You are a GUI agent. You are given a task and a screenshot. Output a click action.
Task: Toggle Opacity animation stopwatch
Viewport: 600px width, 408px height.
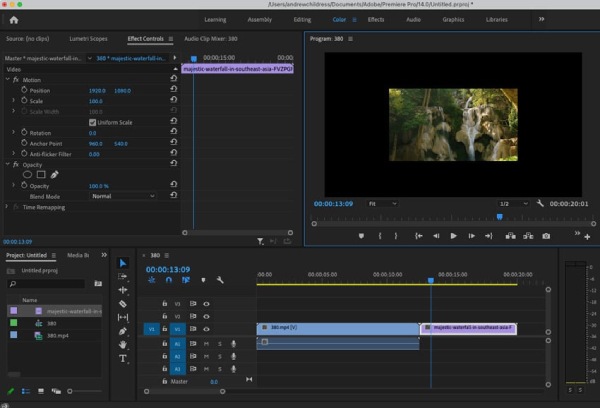(x=24, y=185)
